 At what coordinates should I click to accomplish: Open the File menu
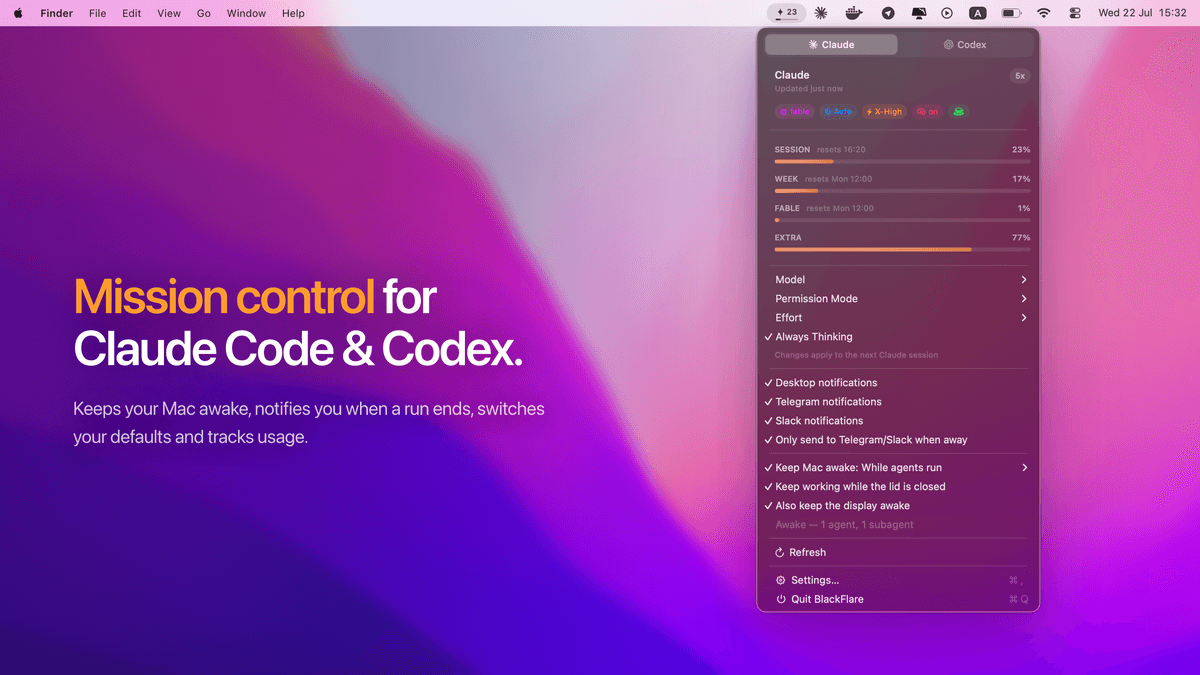pos(97,13)
